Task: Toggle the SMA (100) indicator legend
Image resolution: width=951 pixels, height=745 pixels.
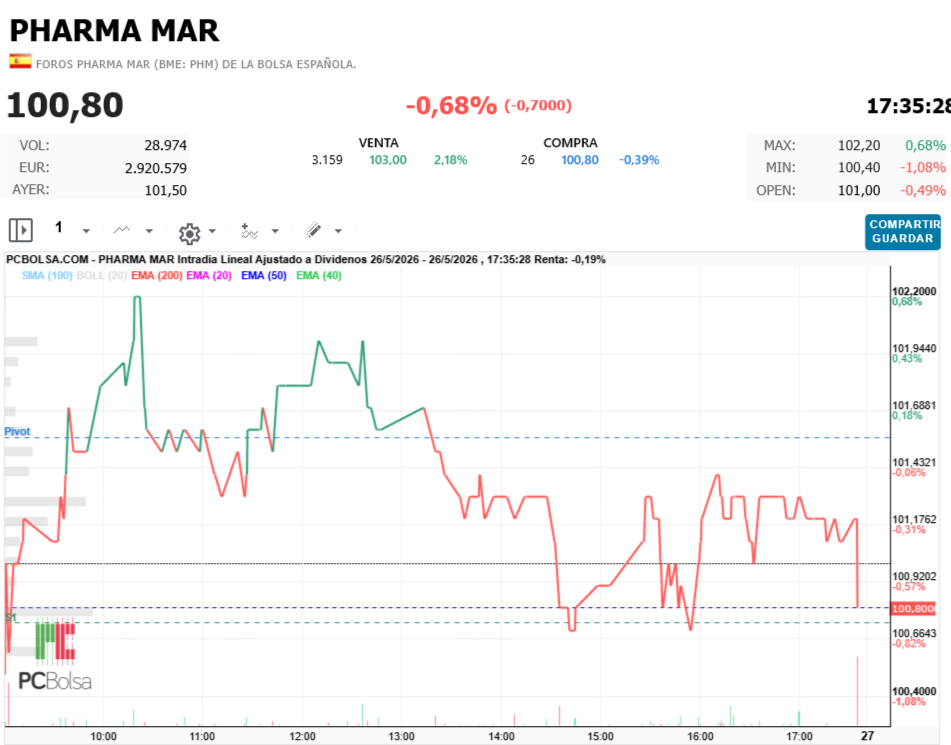Action: 47,275
